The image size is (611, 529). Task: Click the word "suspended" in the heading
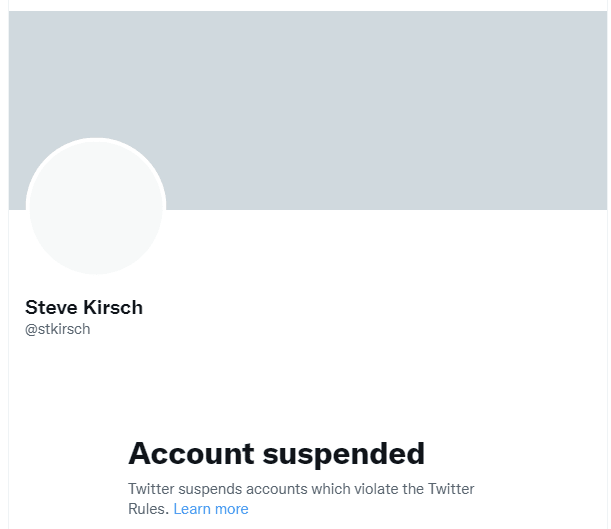coord(343,453)
